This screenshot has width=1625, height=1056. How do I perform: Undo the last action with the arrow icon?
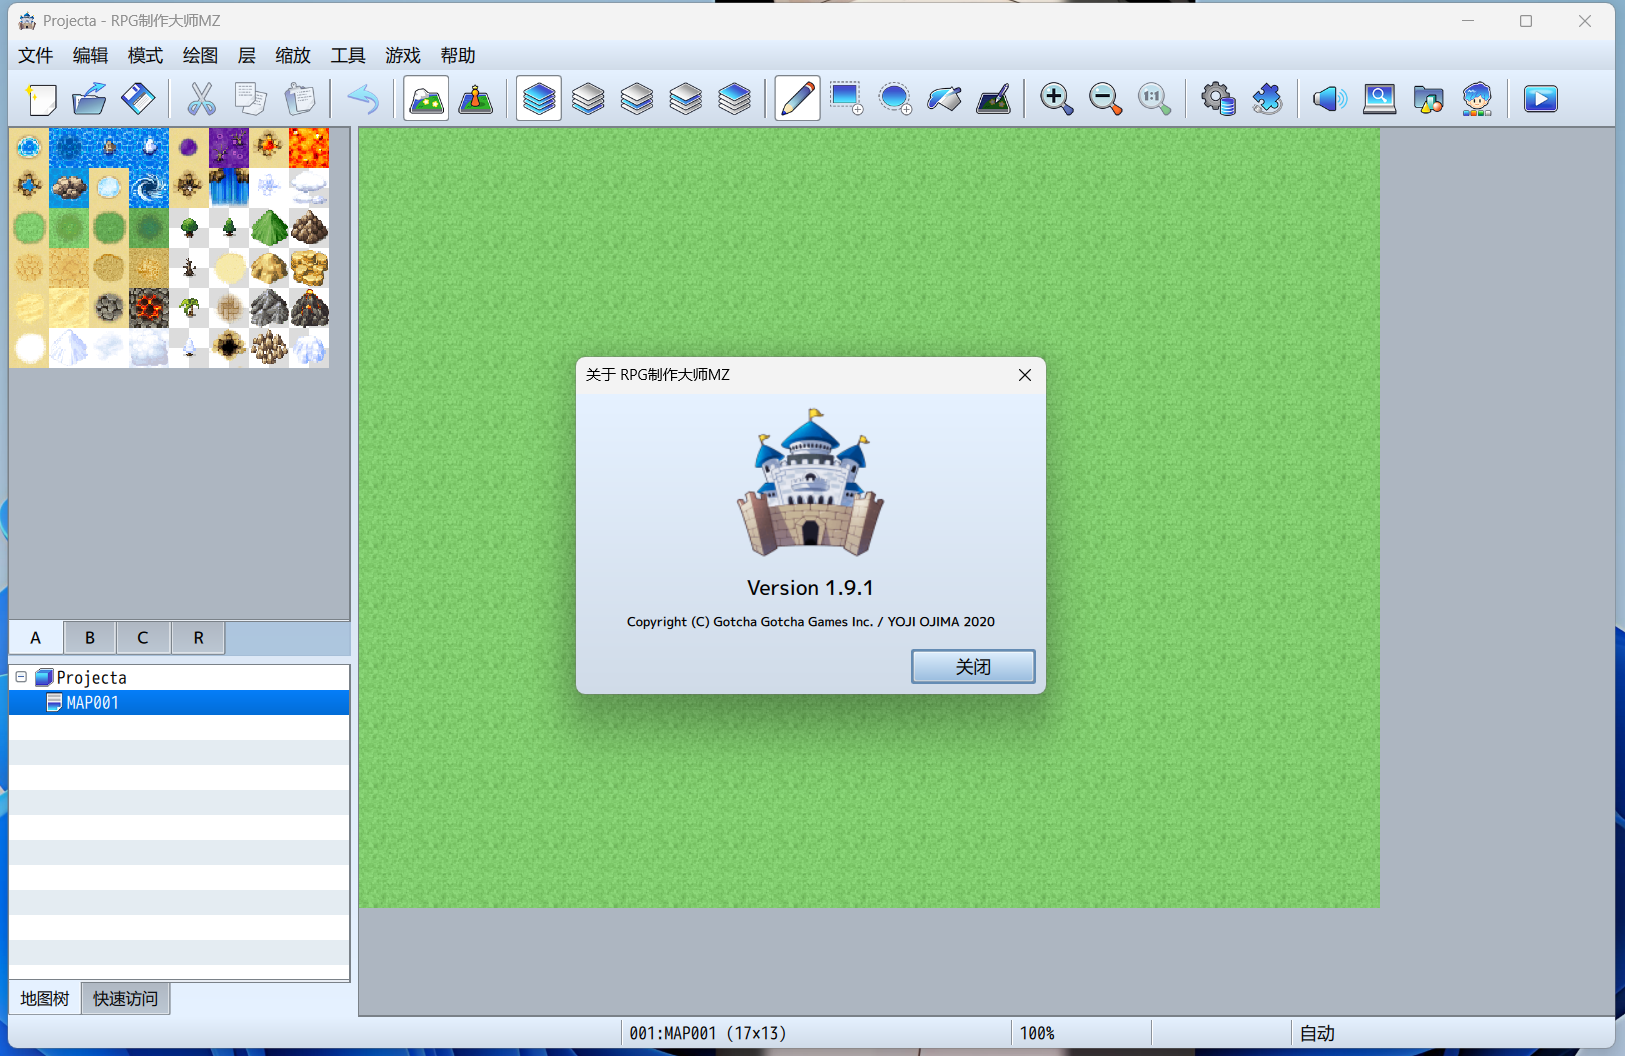(x=362, y=99)
